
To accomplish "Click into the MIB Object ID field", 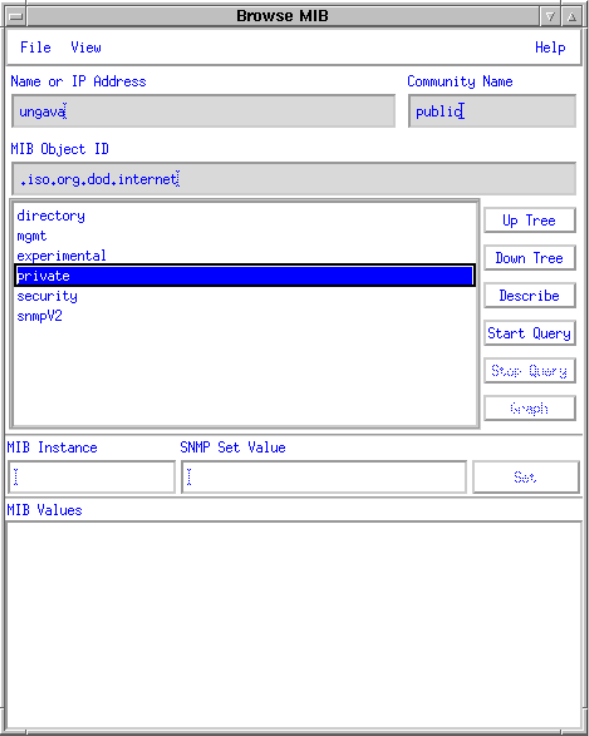I will (294, 179).
